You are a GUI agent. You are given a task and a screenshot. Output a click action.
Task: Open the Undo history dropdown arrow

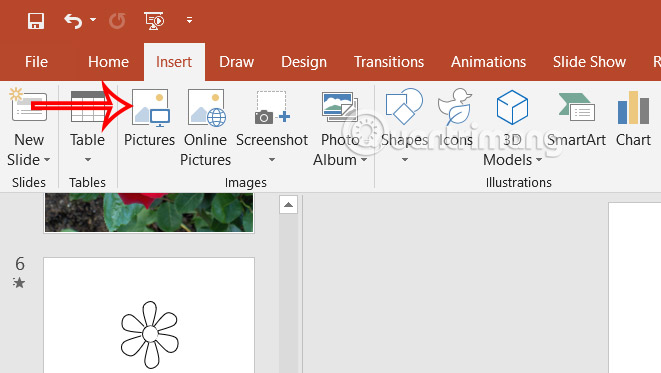[93, 19]
